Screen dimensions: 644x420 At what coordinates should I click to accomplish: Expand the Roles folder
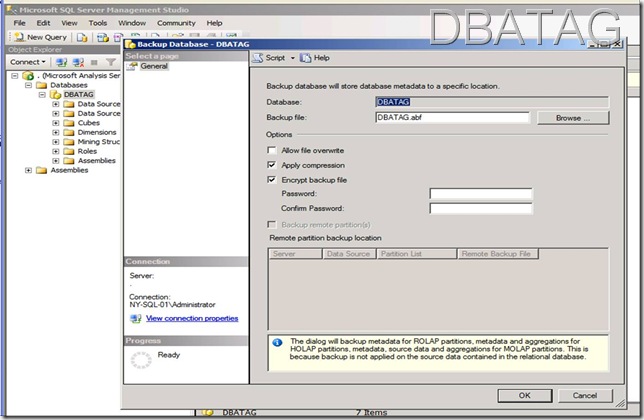55,151
